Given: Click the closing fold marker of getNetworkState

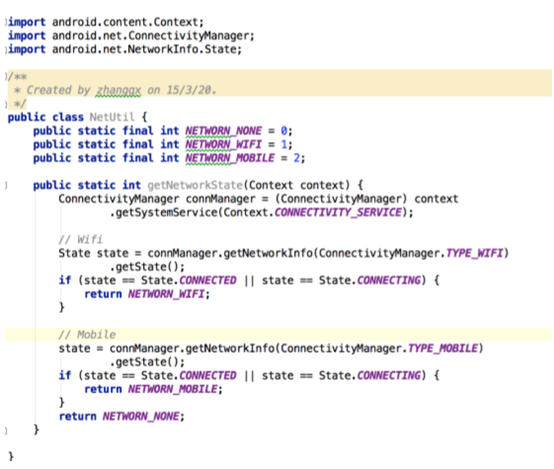Looking at the screenshot, I should click(6, 430).
